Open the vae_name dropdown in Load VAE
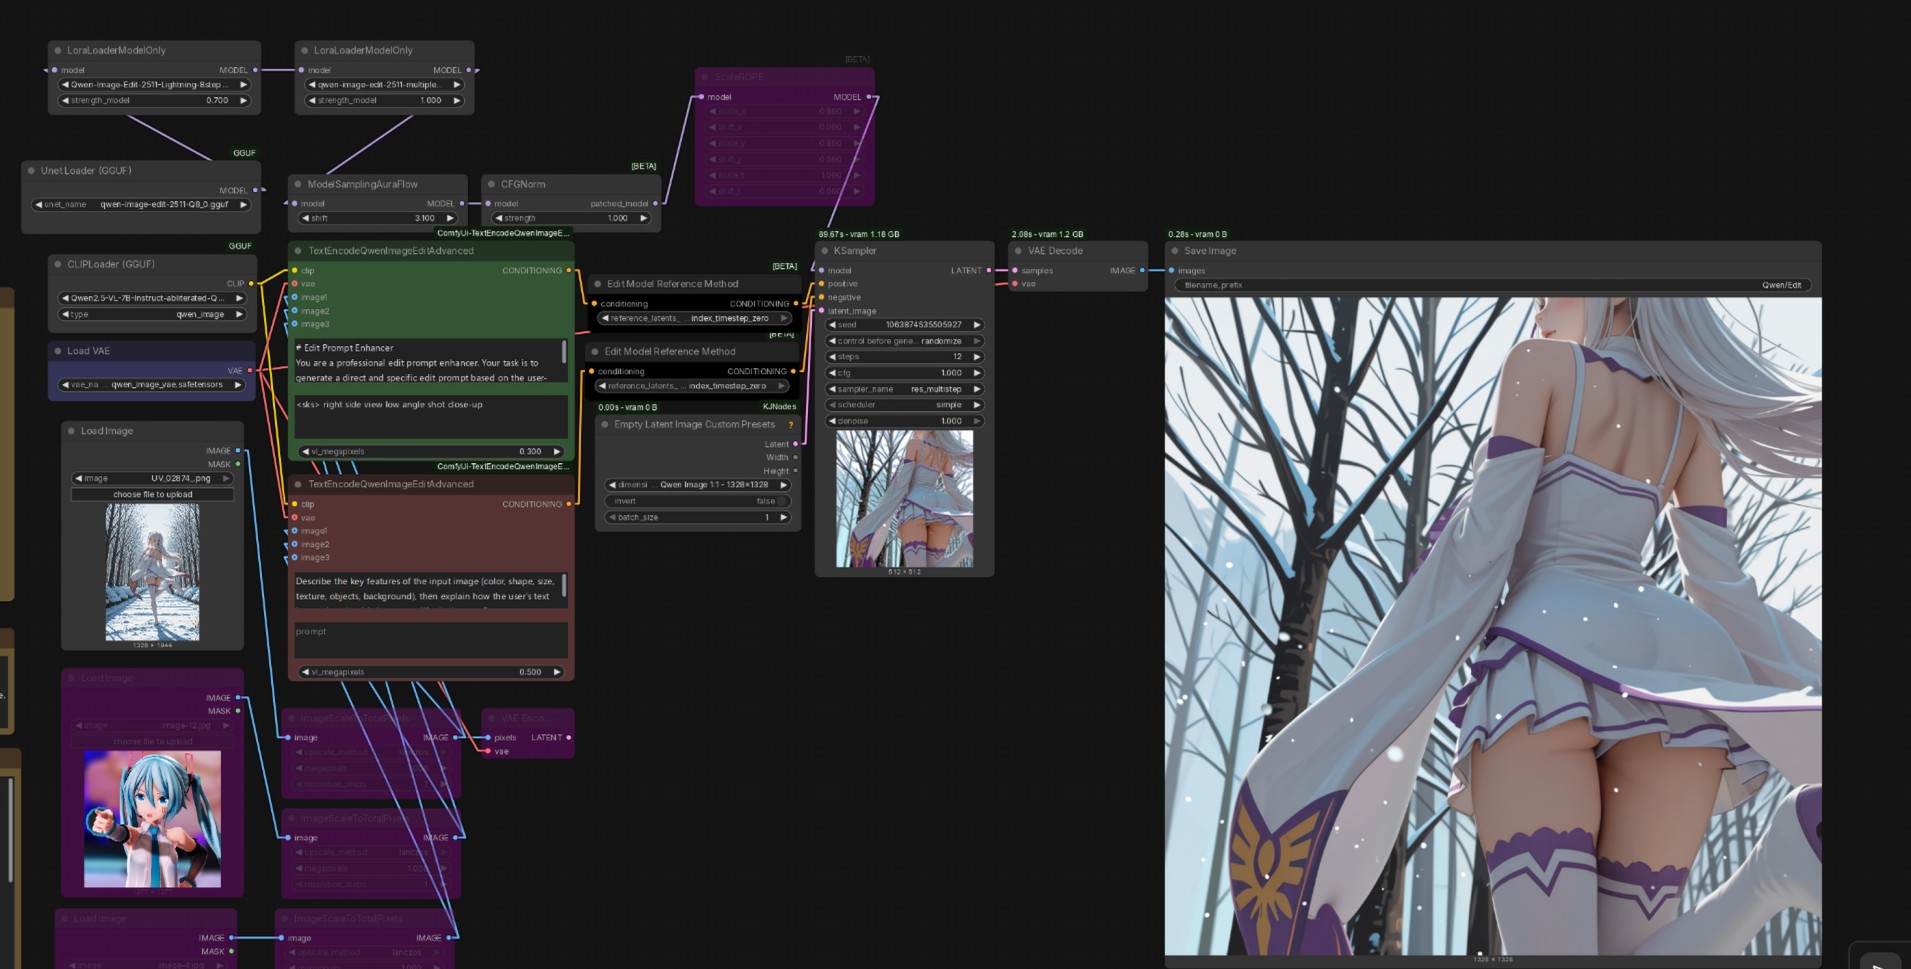Image resolution: width=1911 pixels, height=969 pixels. click(152, 384)
